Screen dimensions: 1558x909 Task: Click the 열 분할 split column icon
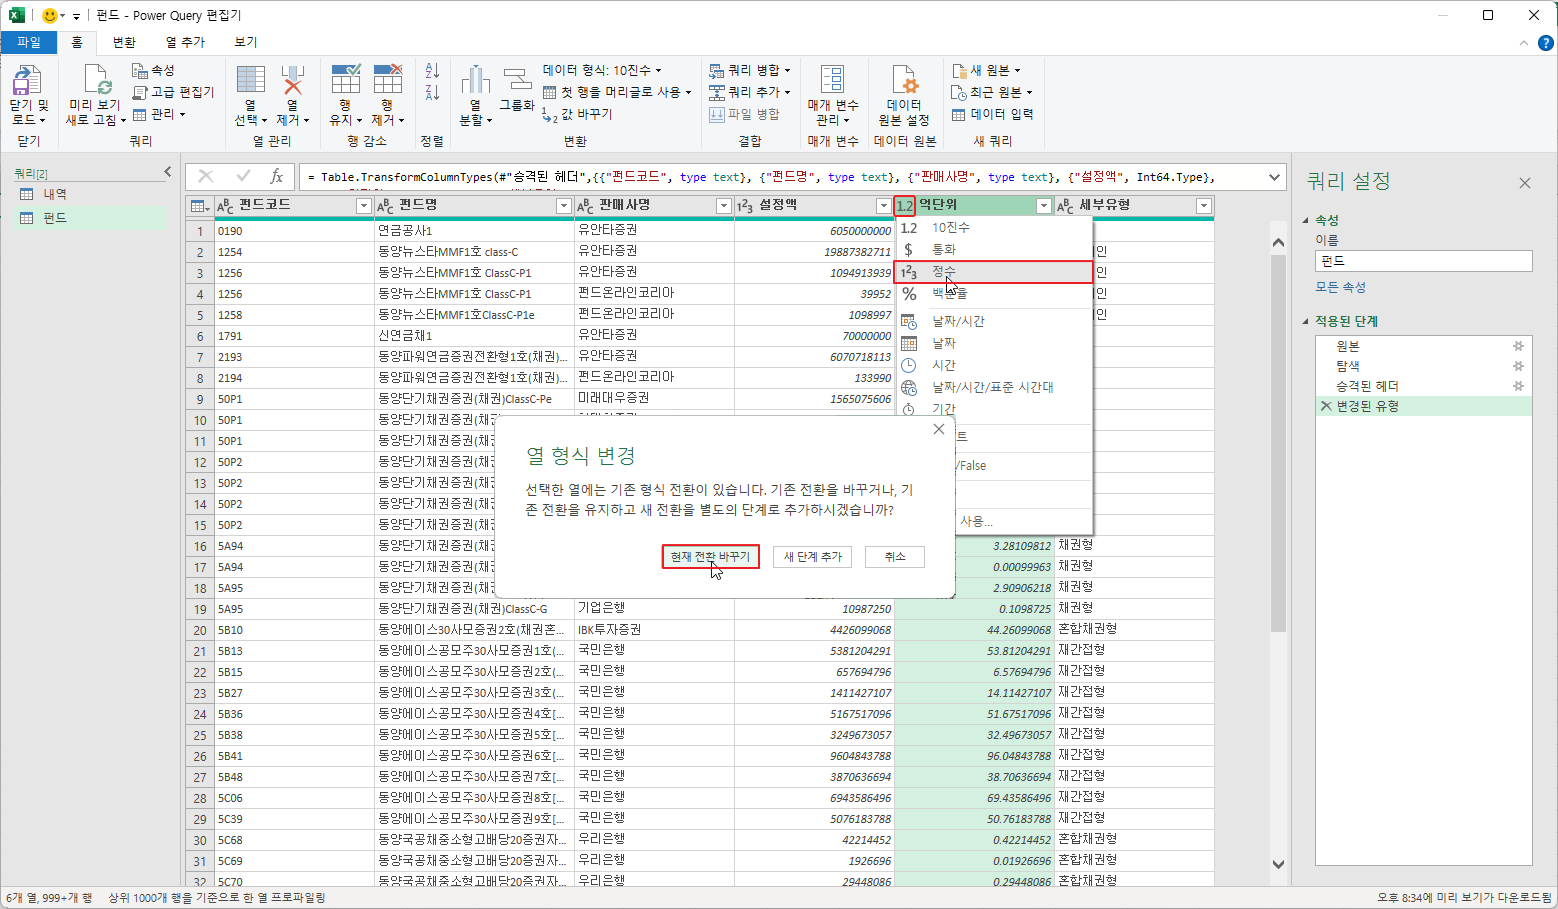pyautogui.click(x=475, y=80)
